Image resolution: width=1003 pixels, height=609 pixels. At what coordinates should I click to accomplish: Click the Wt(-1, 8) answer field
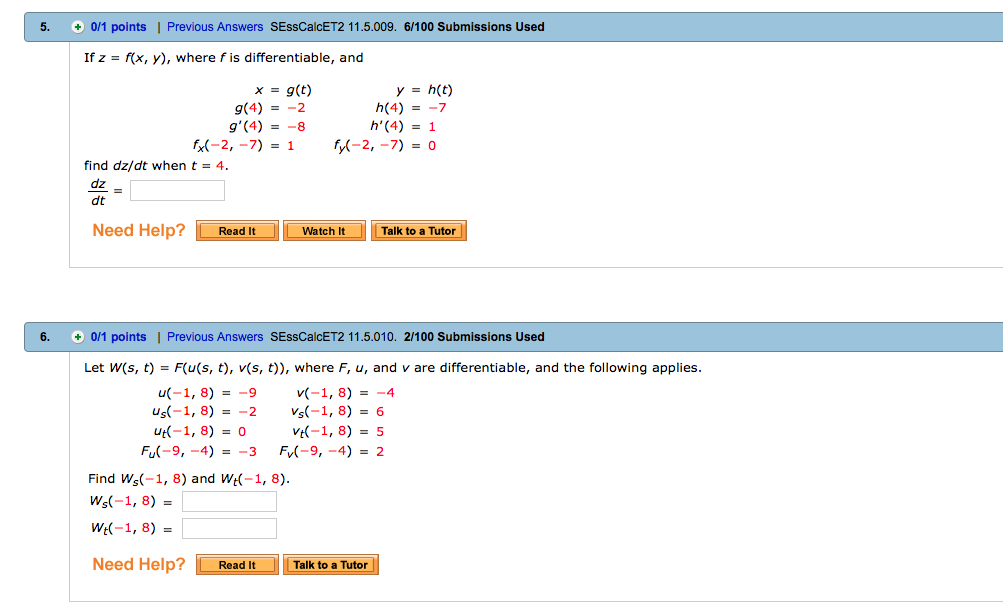(x=228, y=527)
